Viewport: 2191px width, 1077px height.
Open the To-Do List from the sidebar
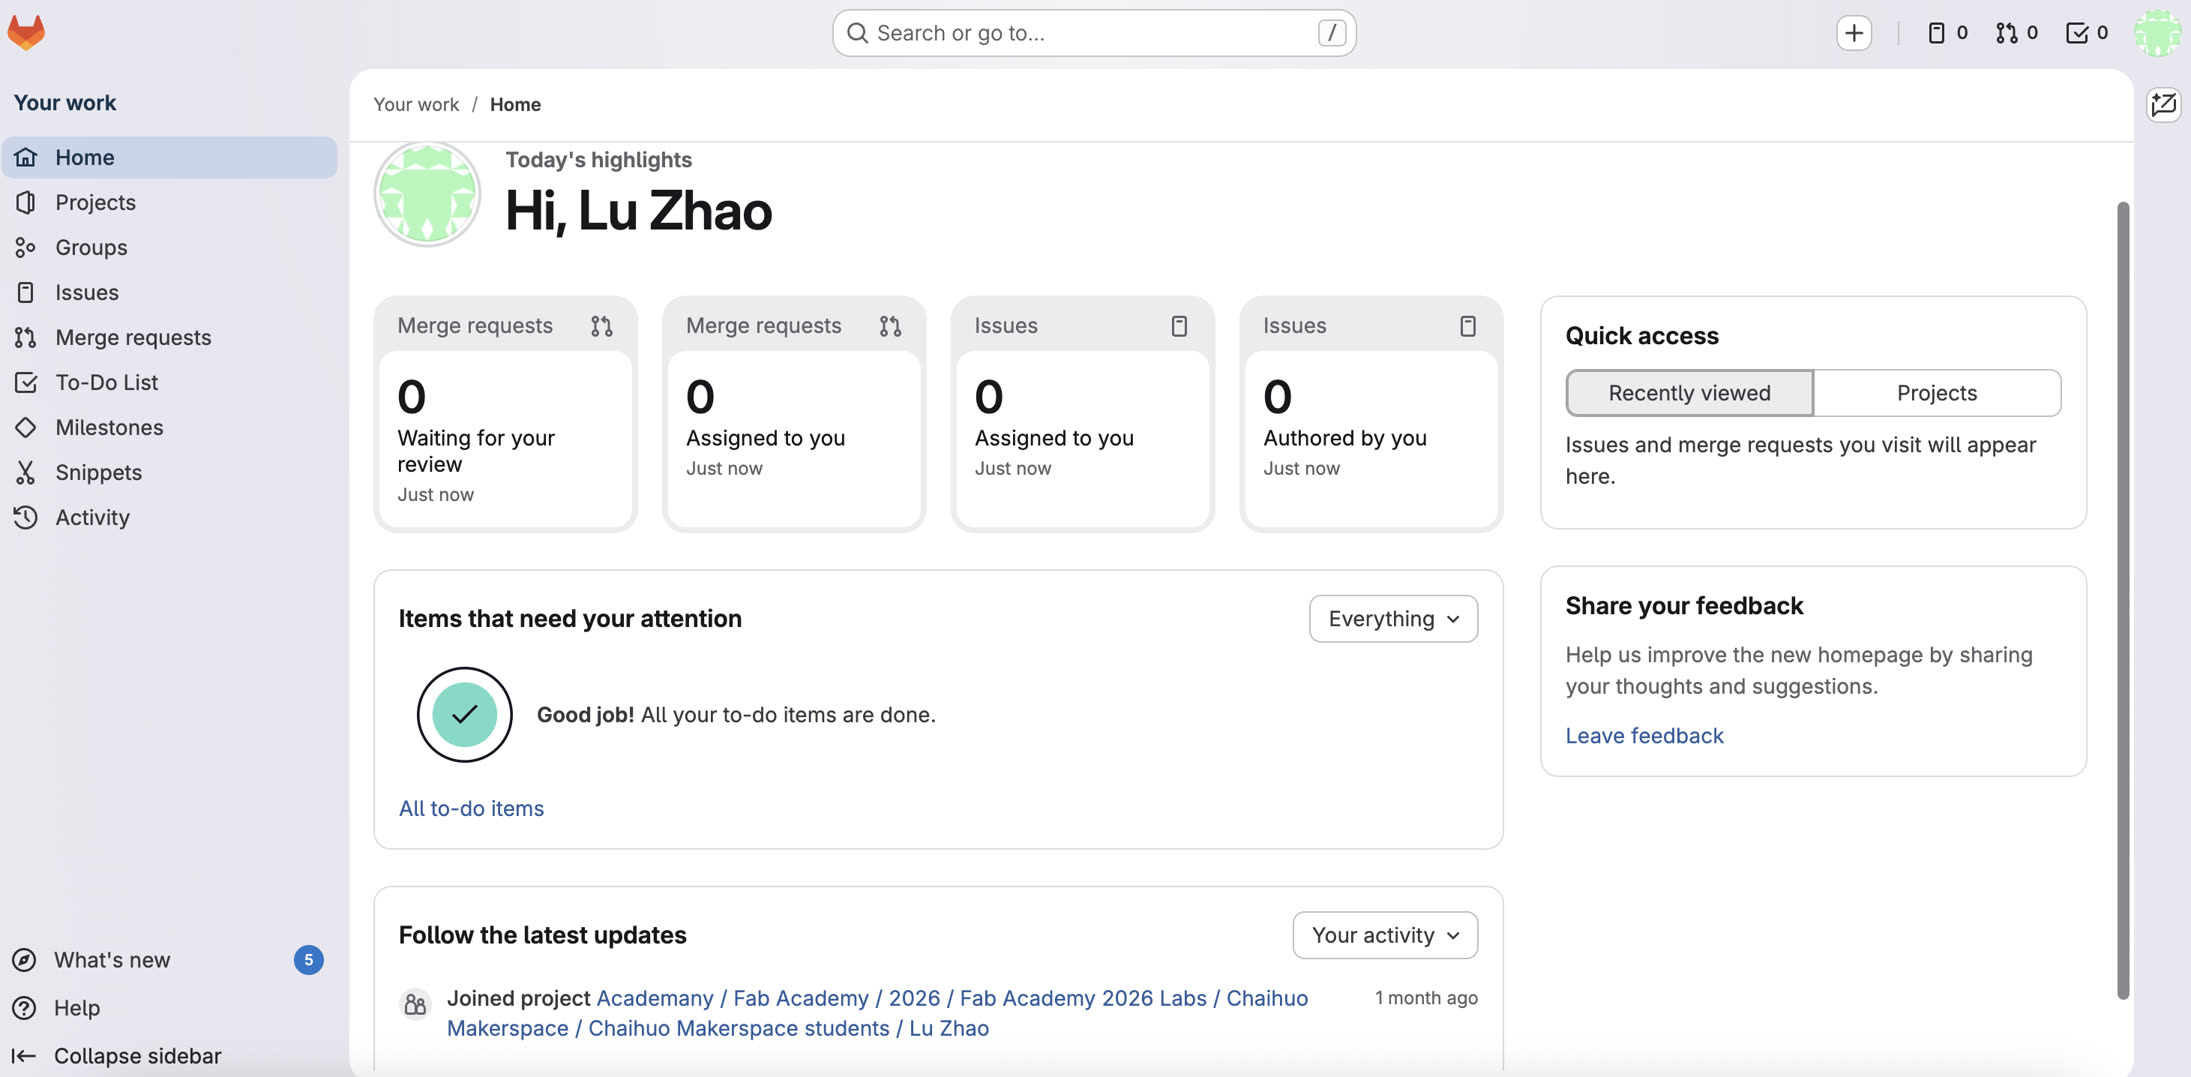click(x=106, y=382)
